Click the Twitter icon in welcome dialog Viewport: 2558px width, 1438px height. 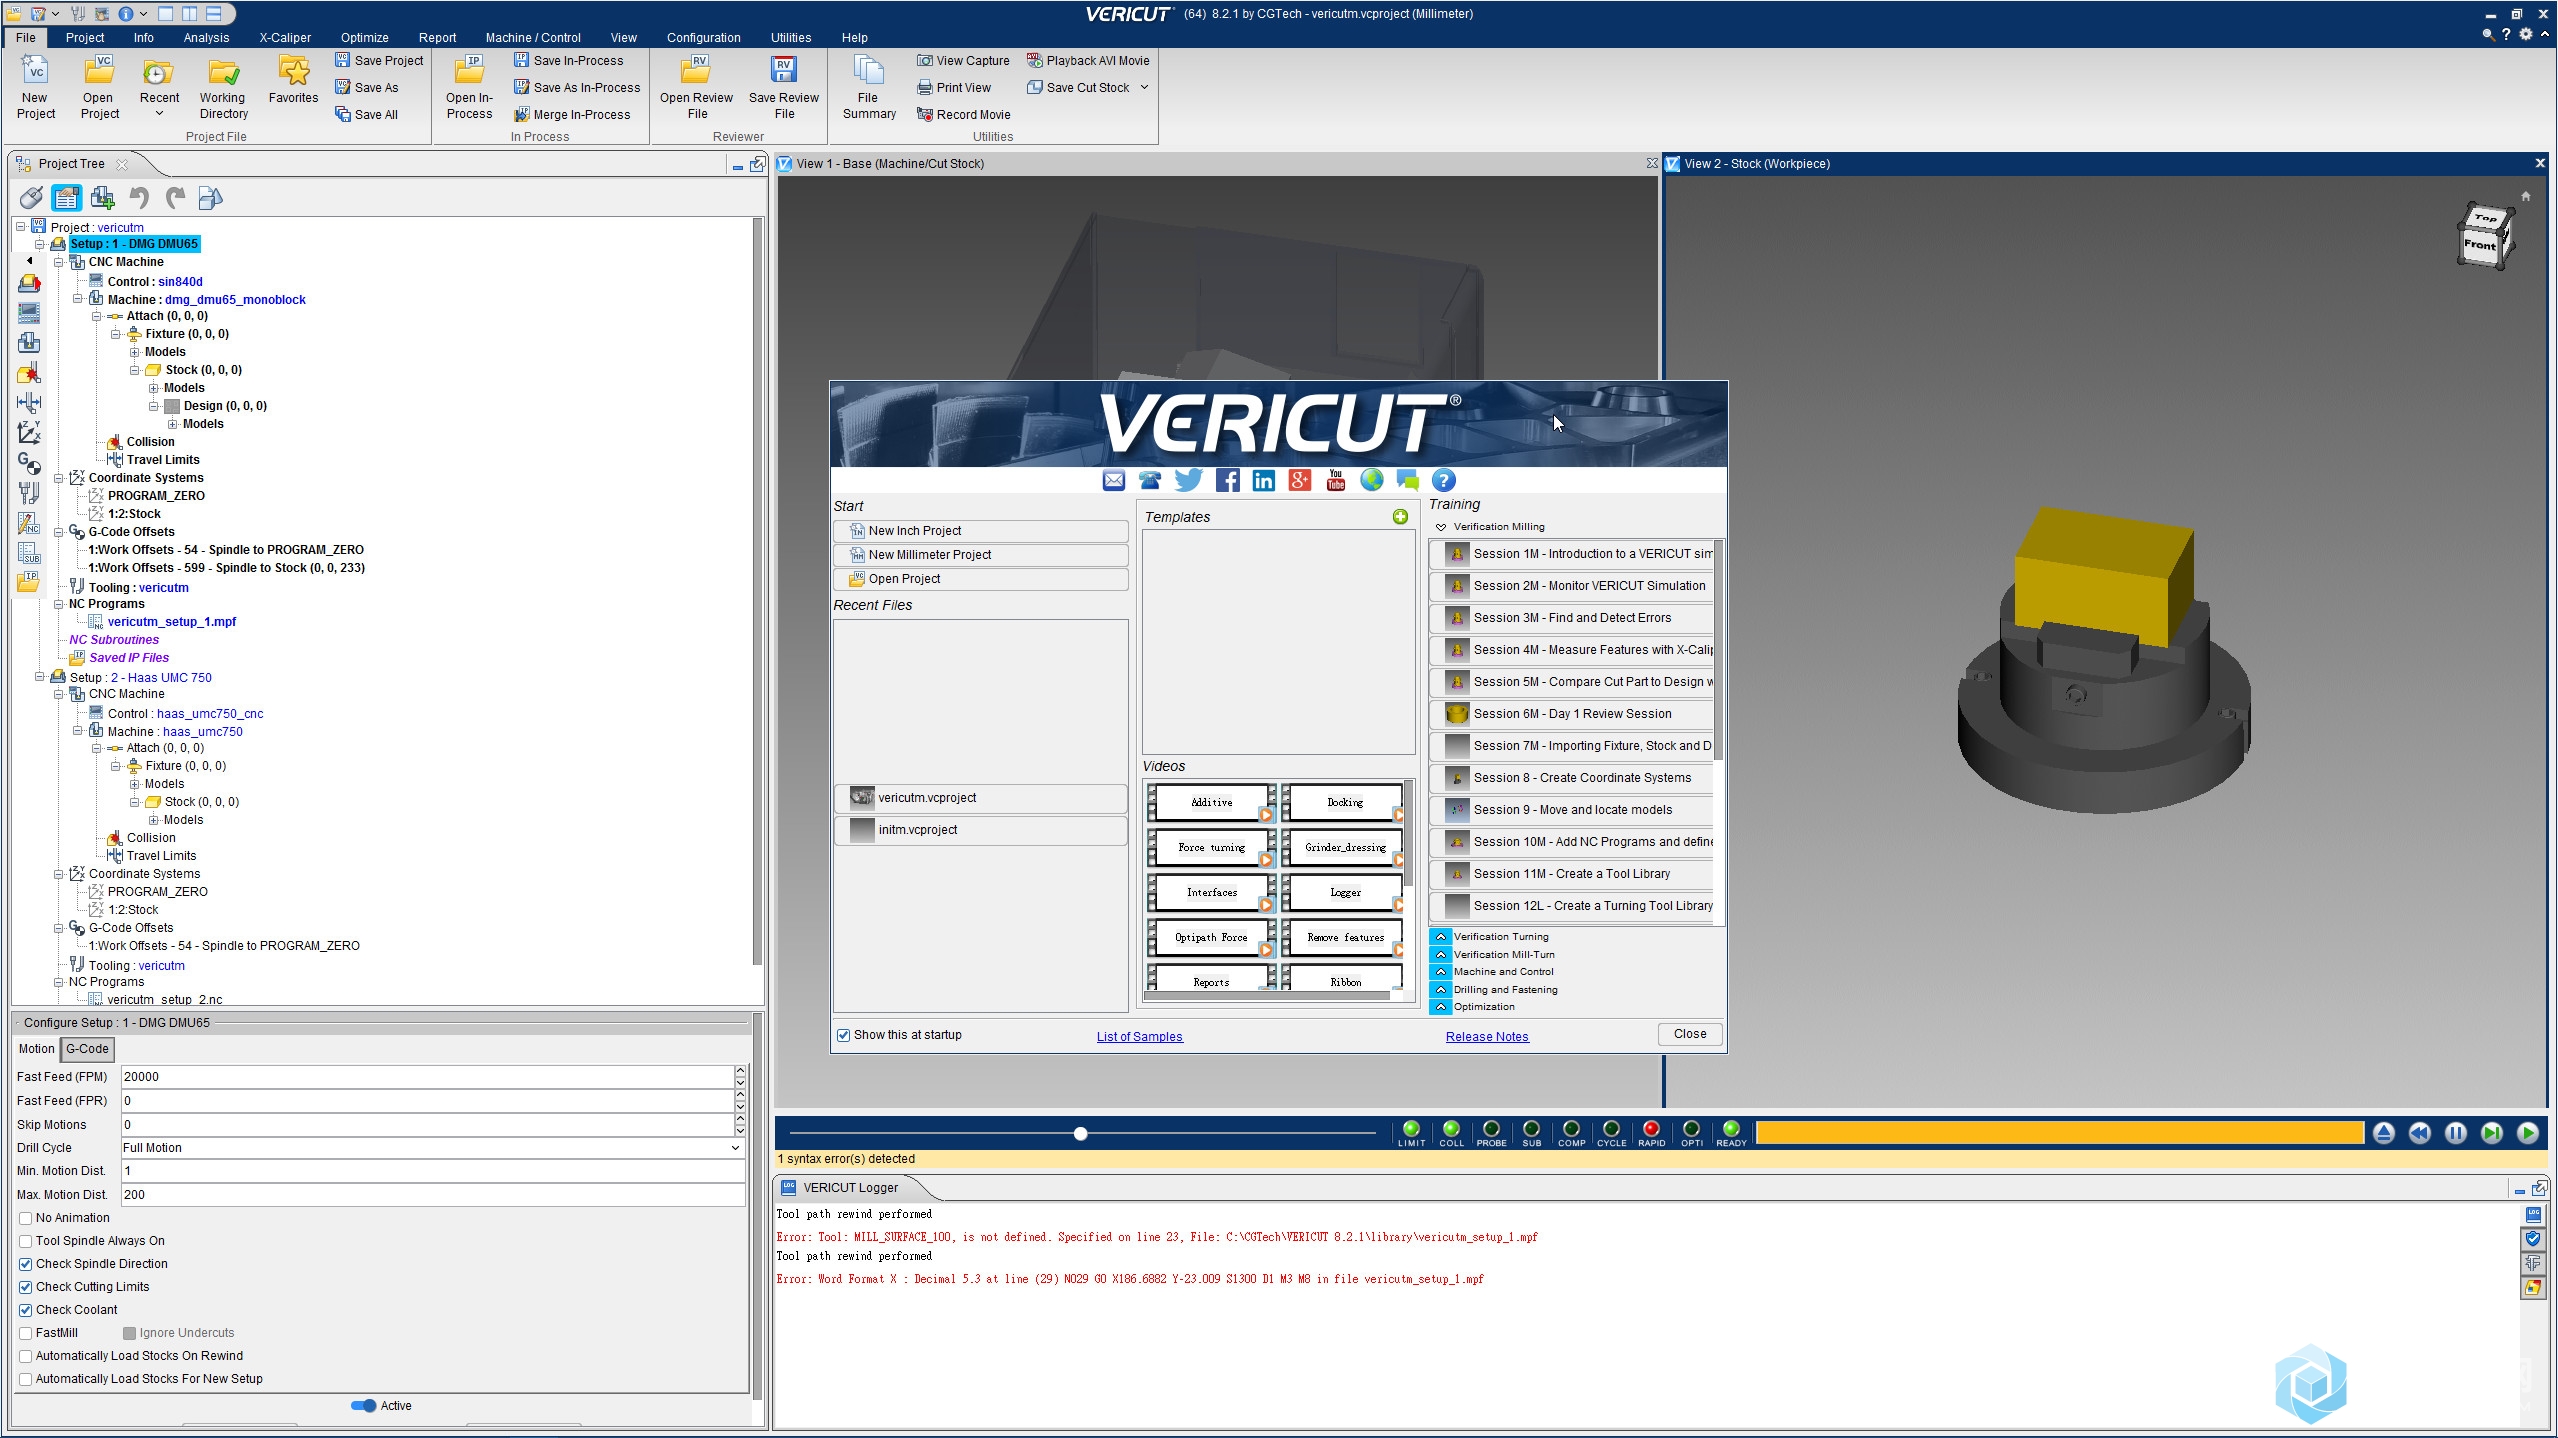click(x=1188, y=481)
